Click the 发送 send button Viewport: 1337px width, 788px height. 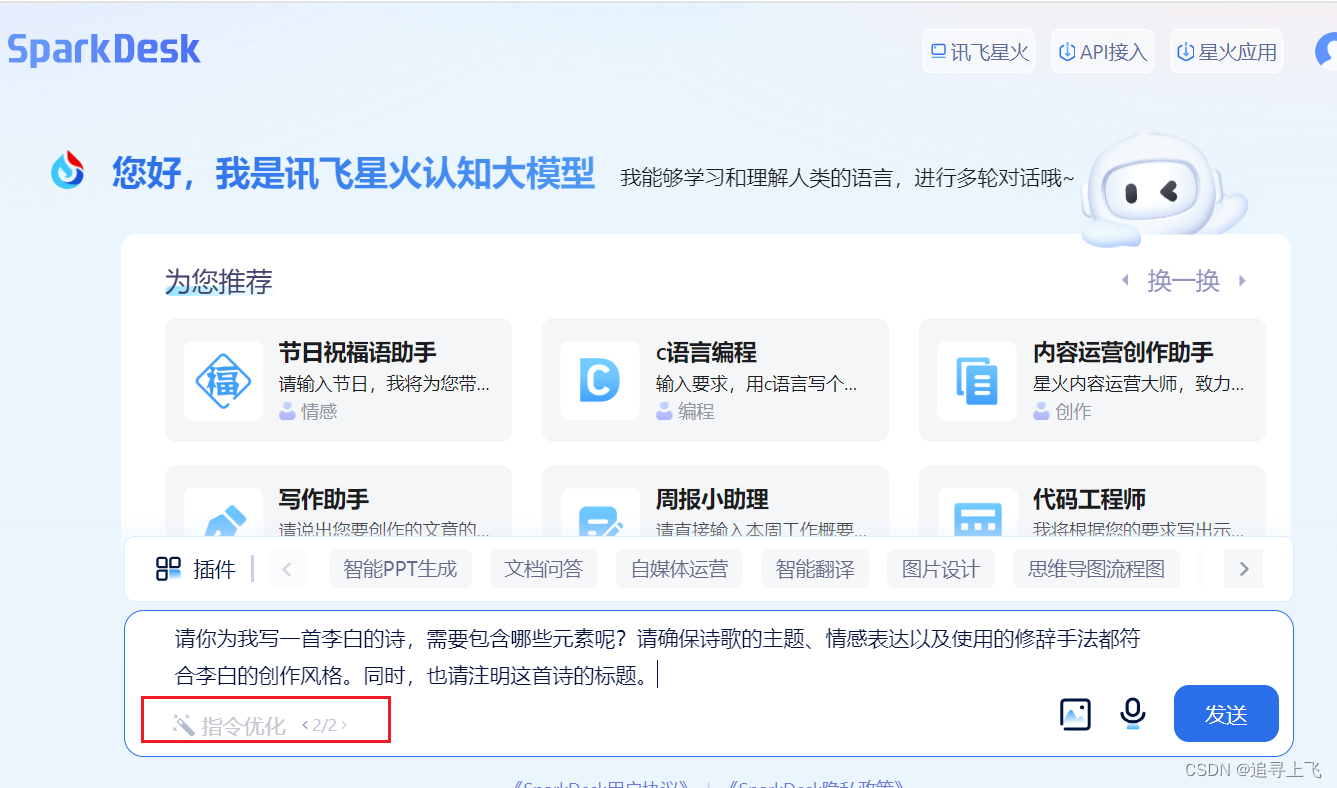pyautogui.click(x=1226, y=714)
